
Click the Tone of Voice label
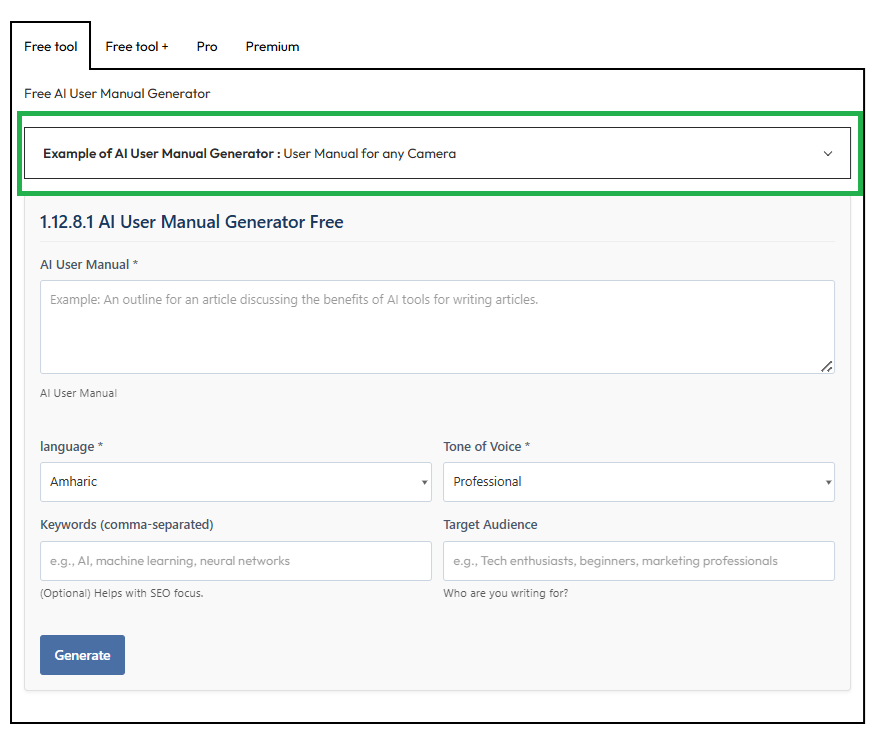coord(486,446)
